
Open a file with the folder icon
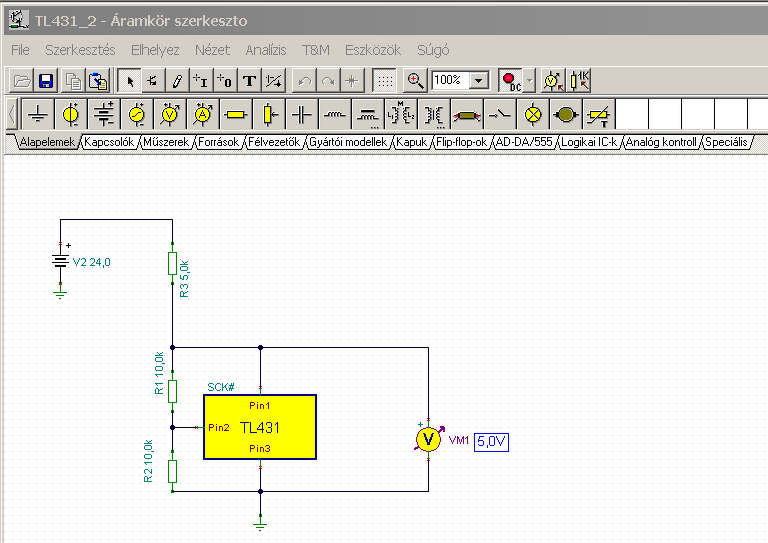tap(22, 81)
